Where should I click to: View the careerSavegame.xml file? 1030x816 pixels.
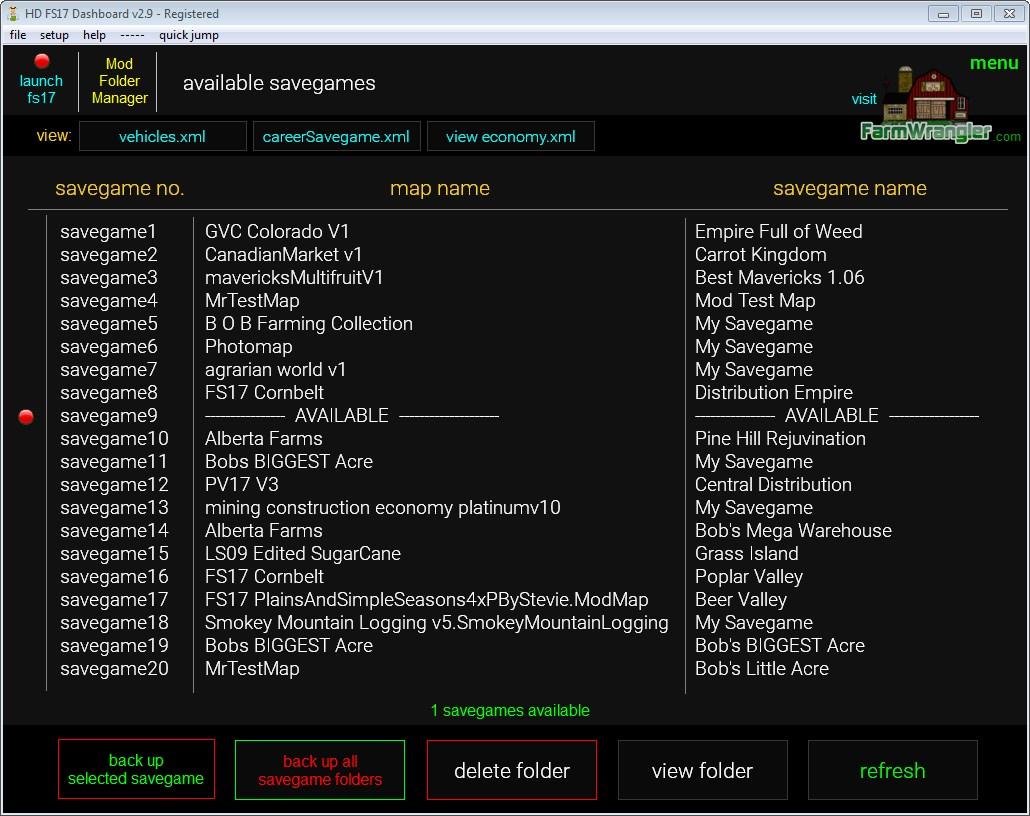point(336,137)
